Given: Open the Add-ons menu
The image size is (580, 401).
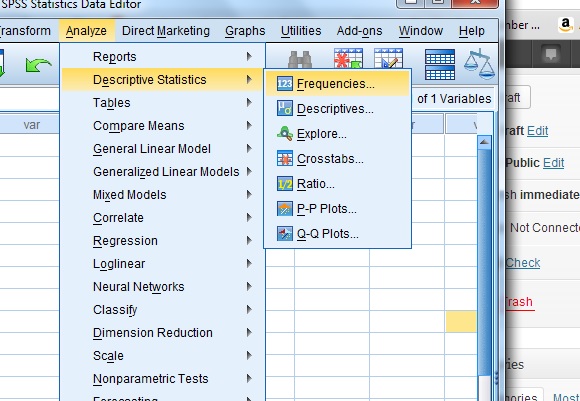Looking at the screenshot, I should tap(359, 31).
